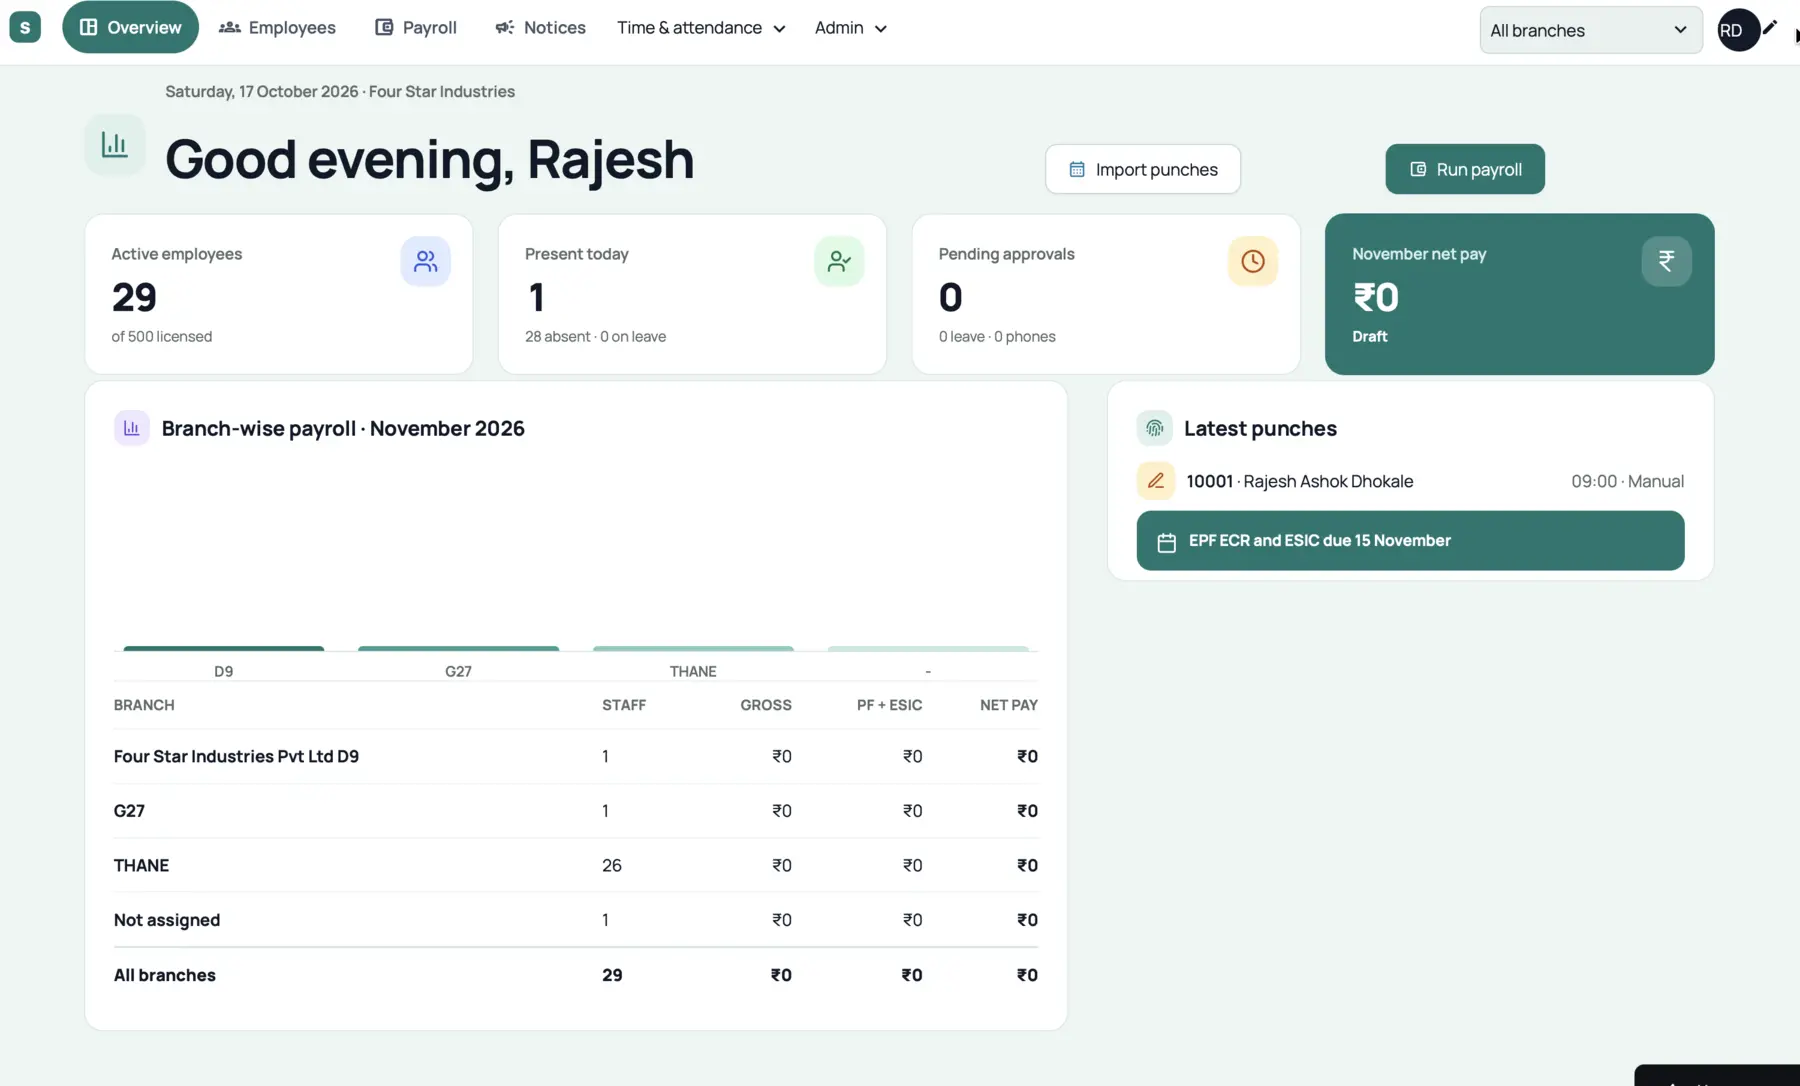Expand the Admin menu
The width and height of the screenshot is (1800, 1086).
pyautogui.click(x=851, y=28)
